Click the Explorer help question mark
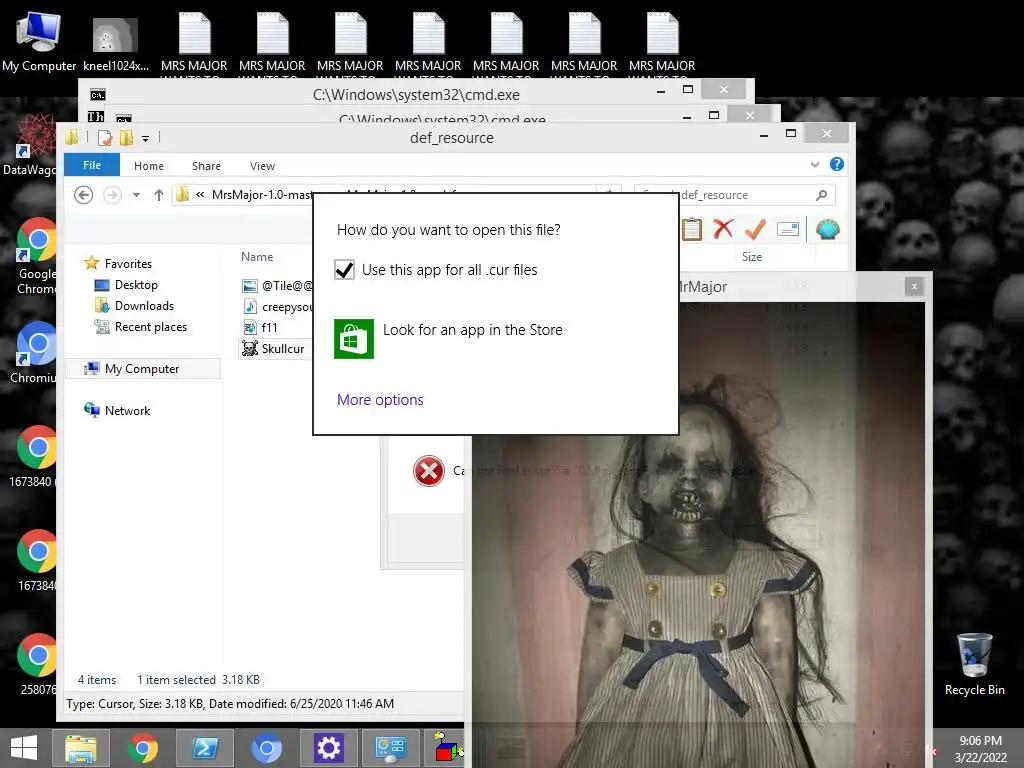The width and height of the screenshot is (1024, 768). pos(837,165)
